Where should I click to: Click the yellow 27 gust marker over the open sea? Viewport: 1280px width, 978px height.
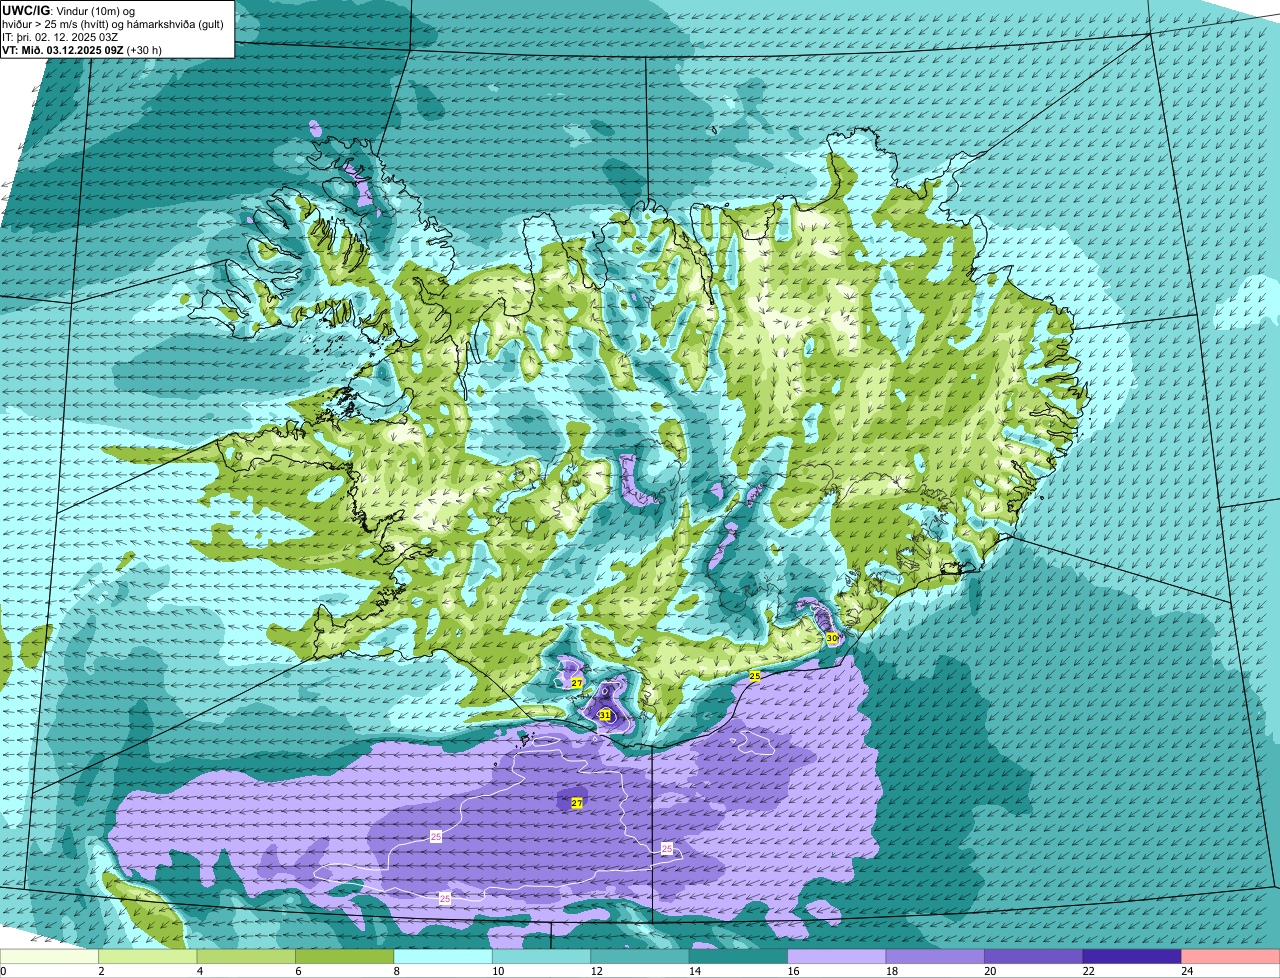[x=577, y=803]
